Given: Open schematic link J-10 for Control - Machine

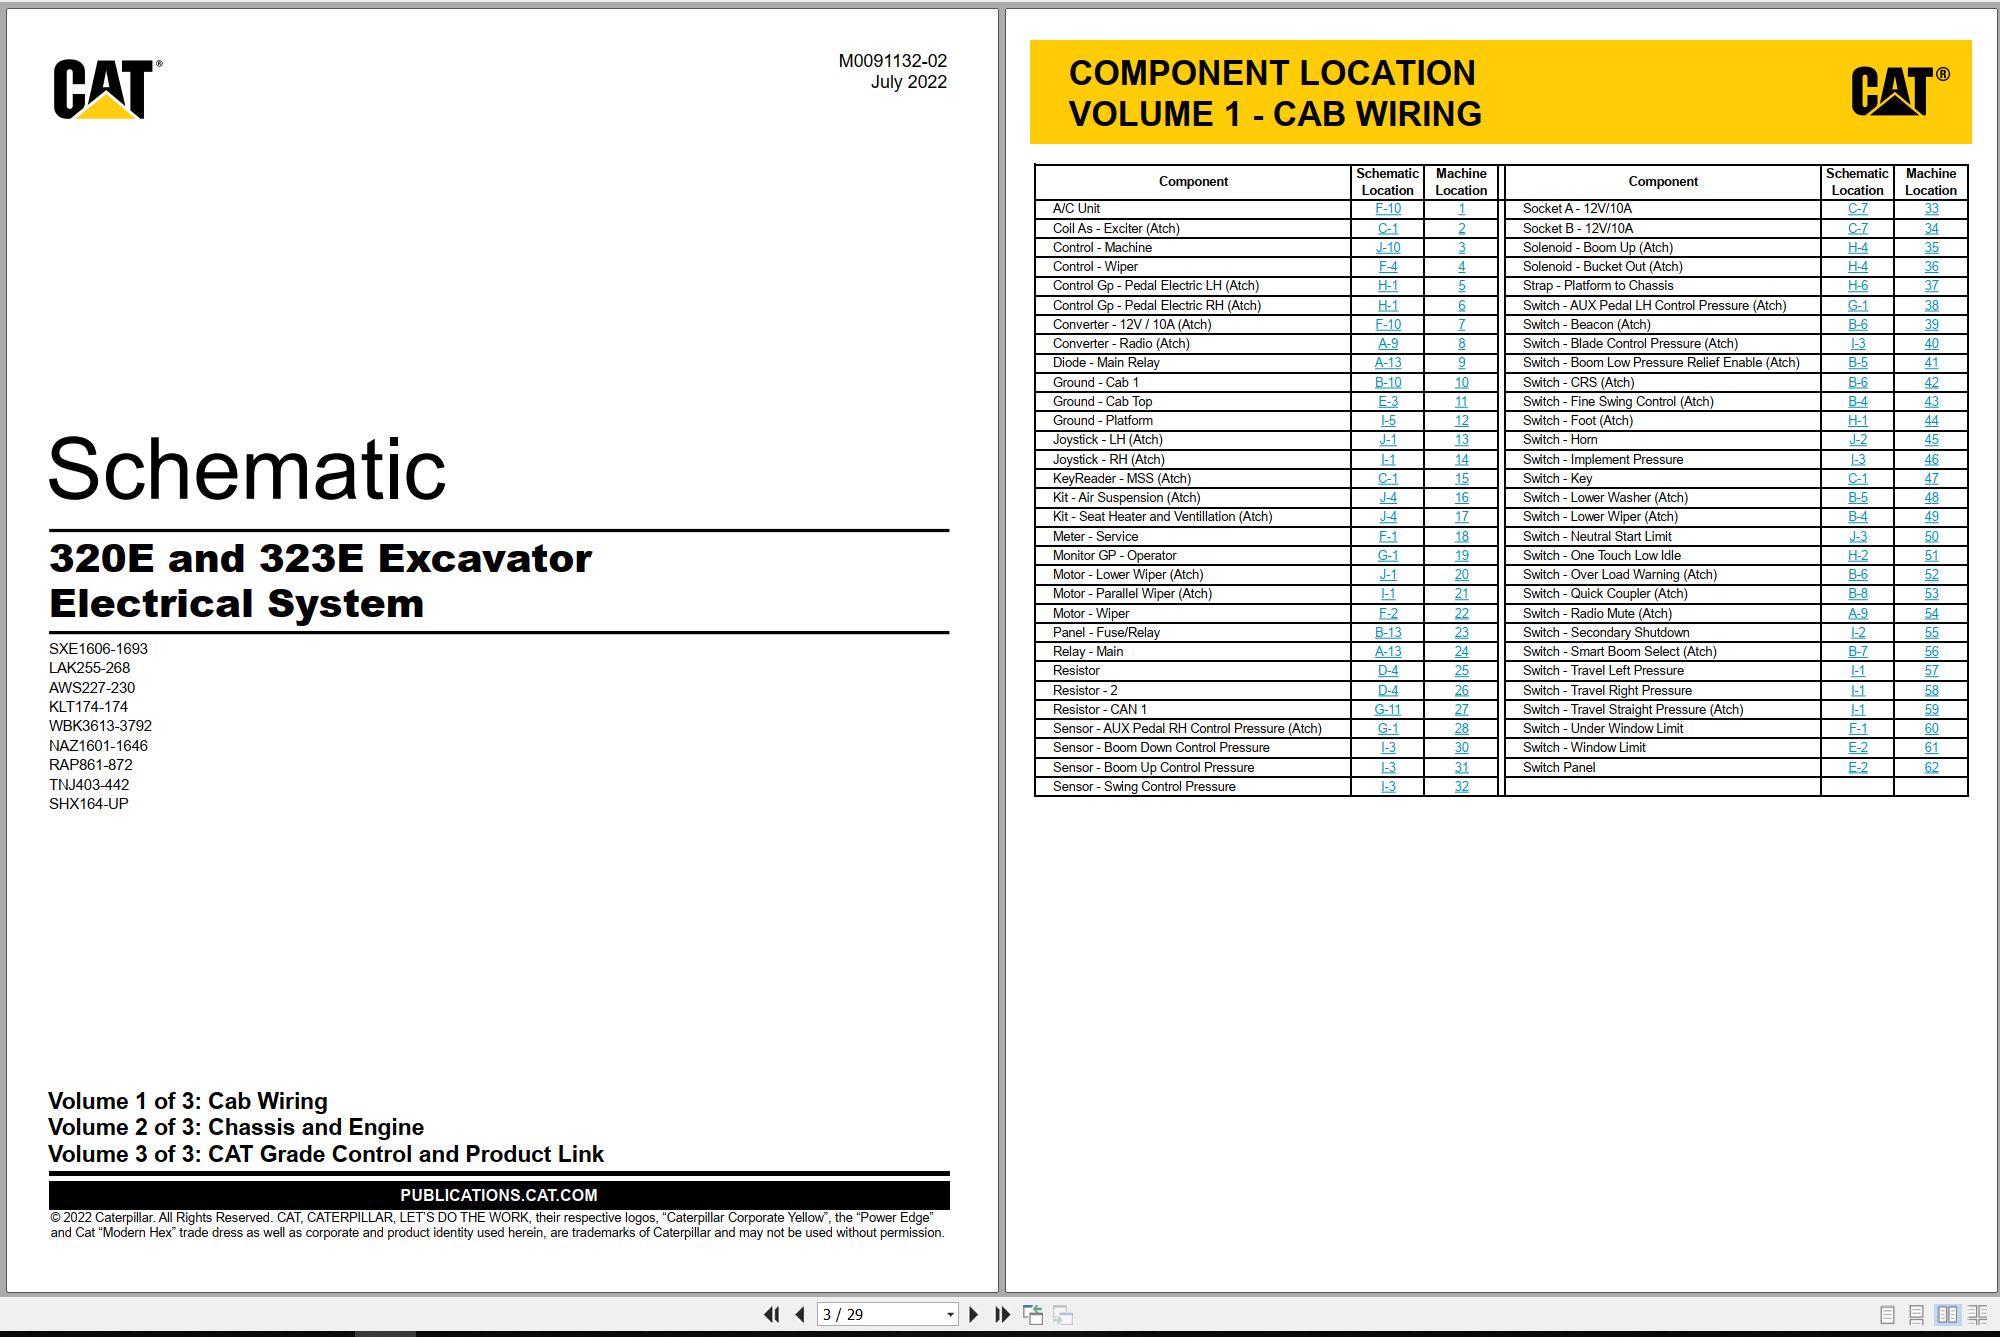Looking at the screenshot, I should [x=1388, y=247].
